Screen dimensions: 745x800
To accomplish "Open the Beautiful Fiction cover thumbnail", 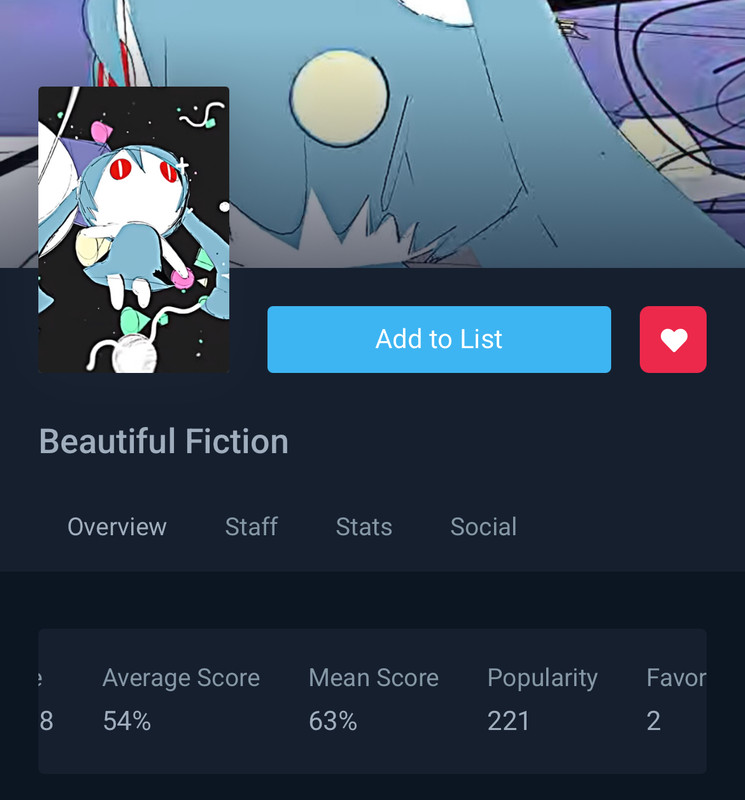I will click(134, 230).
